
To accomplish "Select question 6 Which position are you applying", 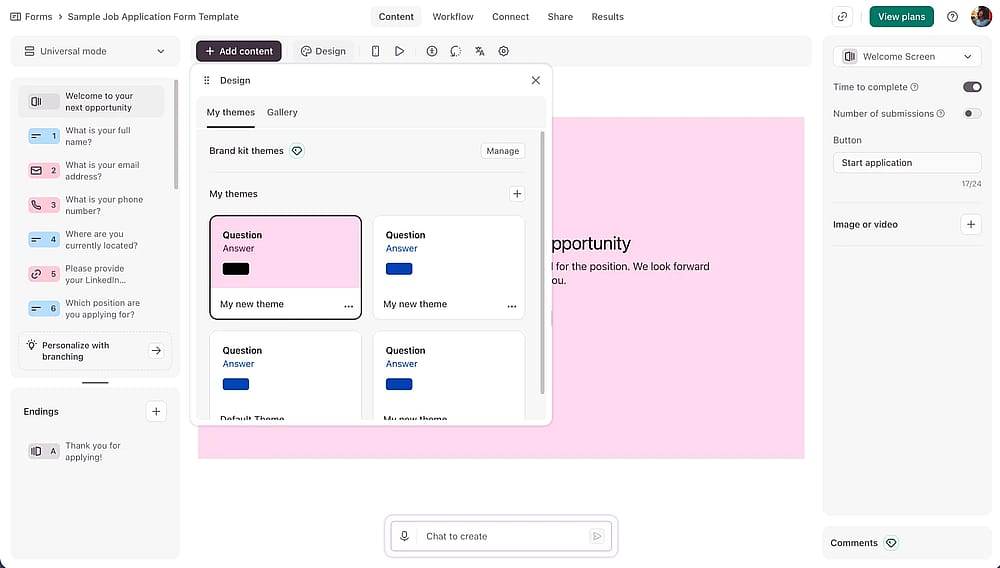I will pos(91,308).
